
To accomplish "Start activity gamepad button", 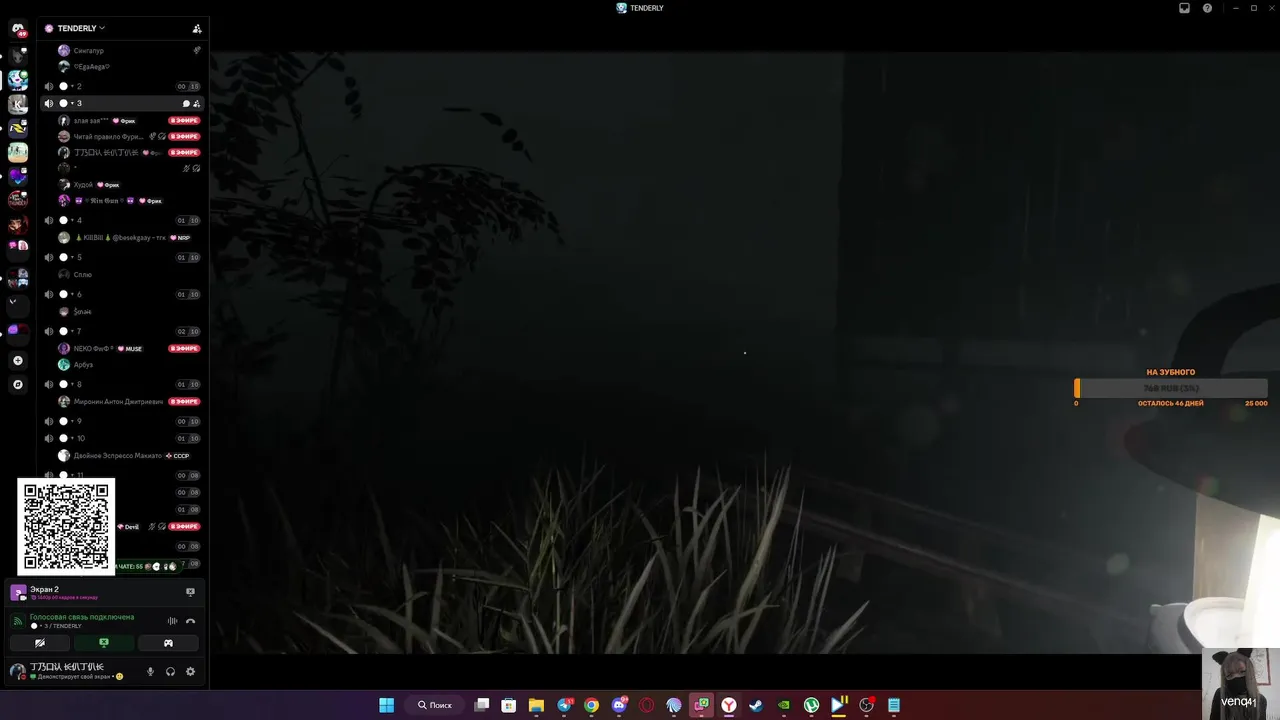I will (x=168, y=643).
